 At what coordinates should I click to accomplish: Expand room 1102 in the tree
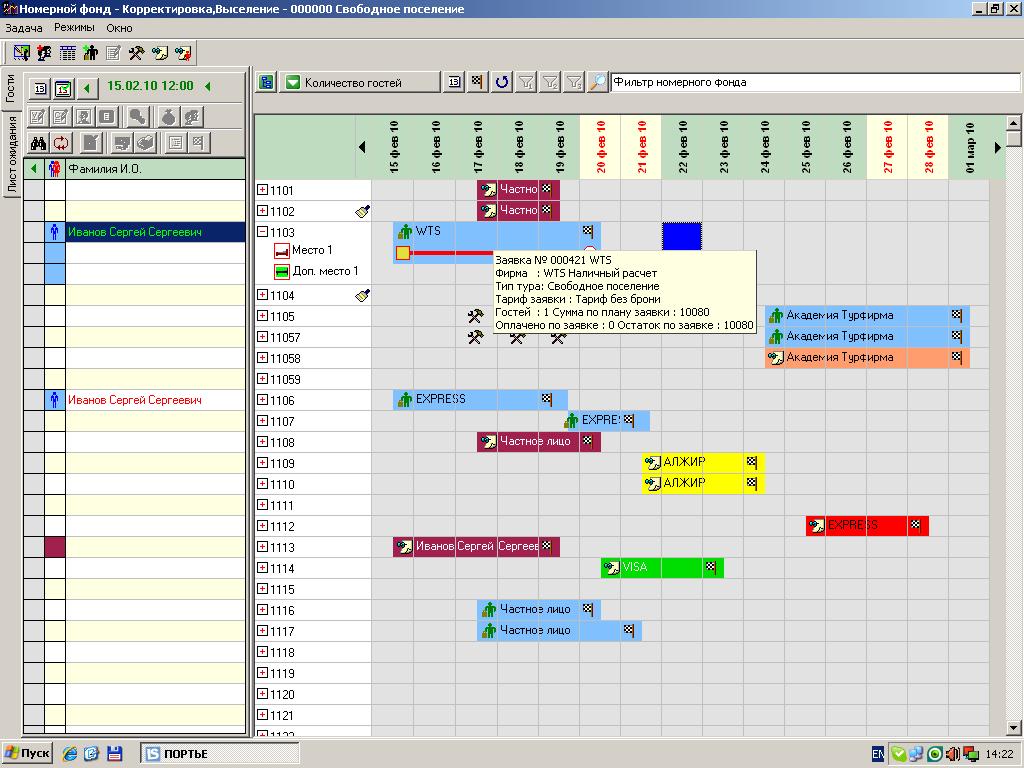tap(263, 211)
